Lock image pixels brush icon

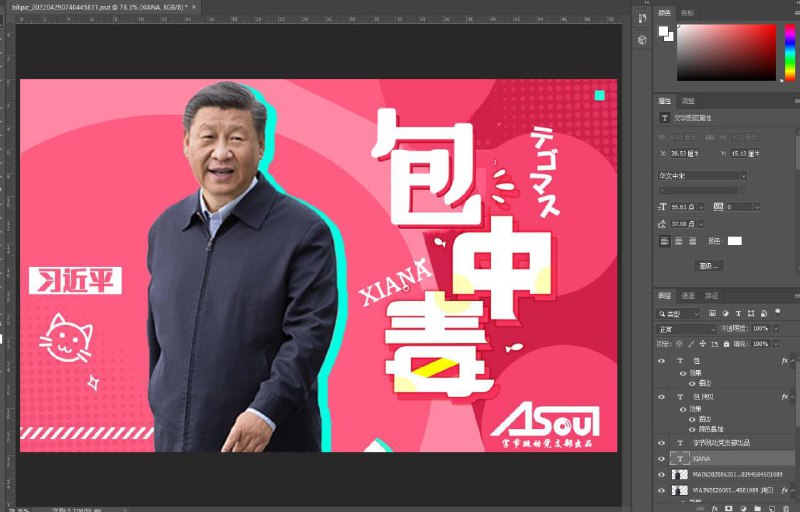[691, 344]
